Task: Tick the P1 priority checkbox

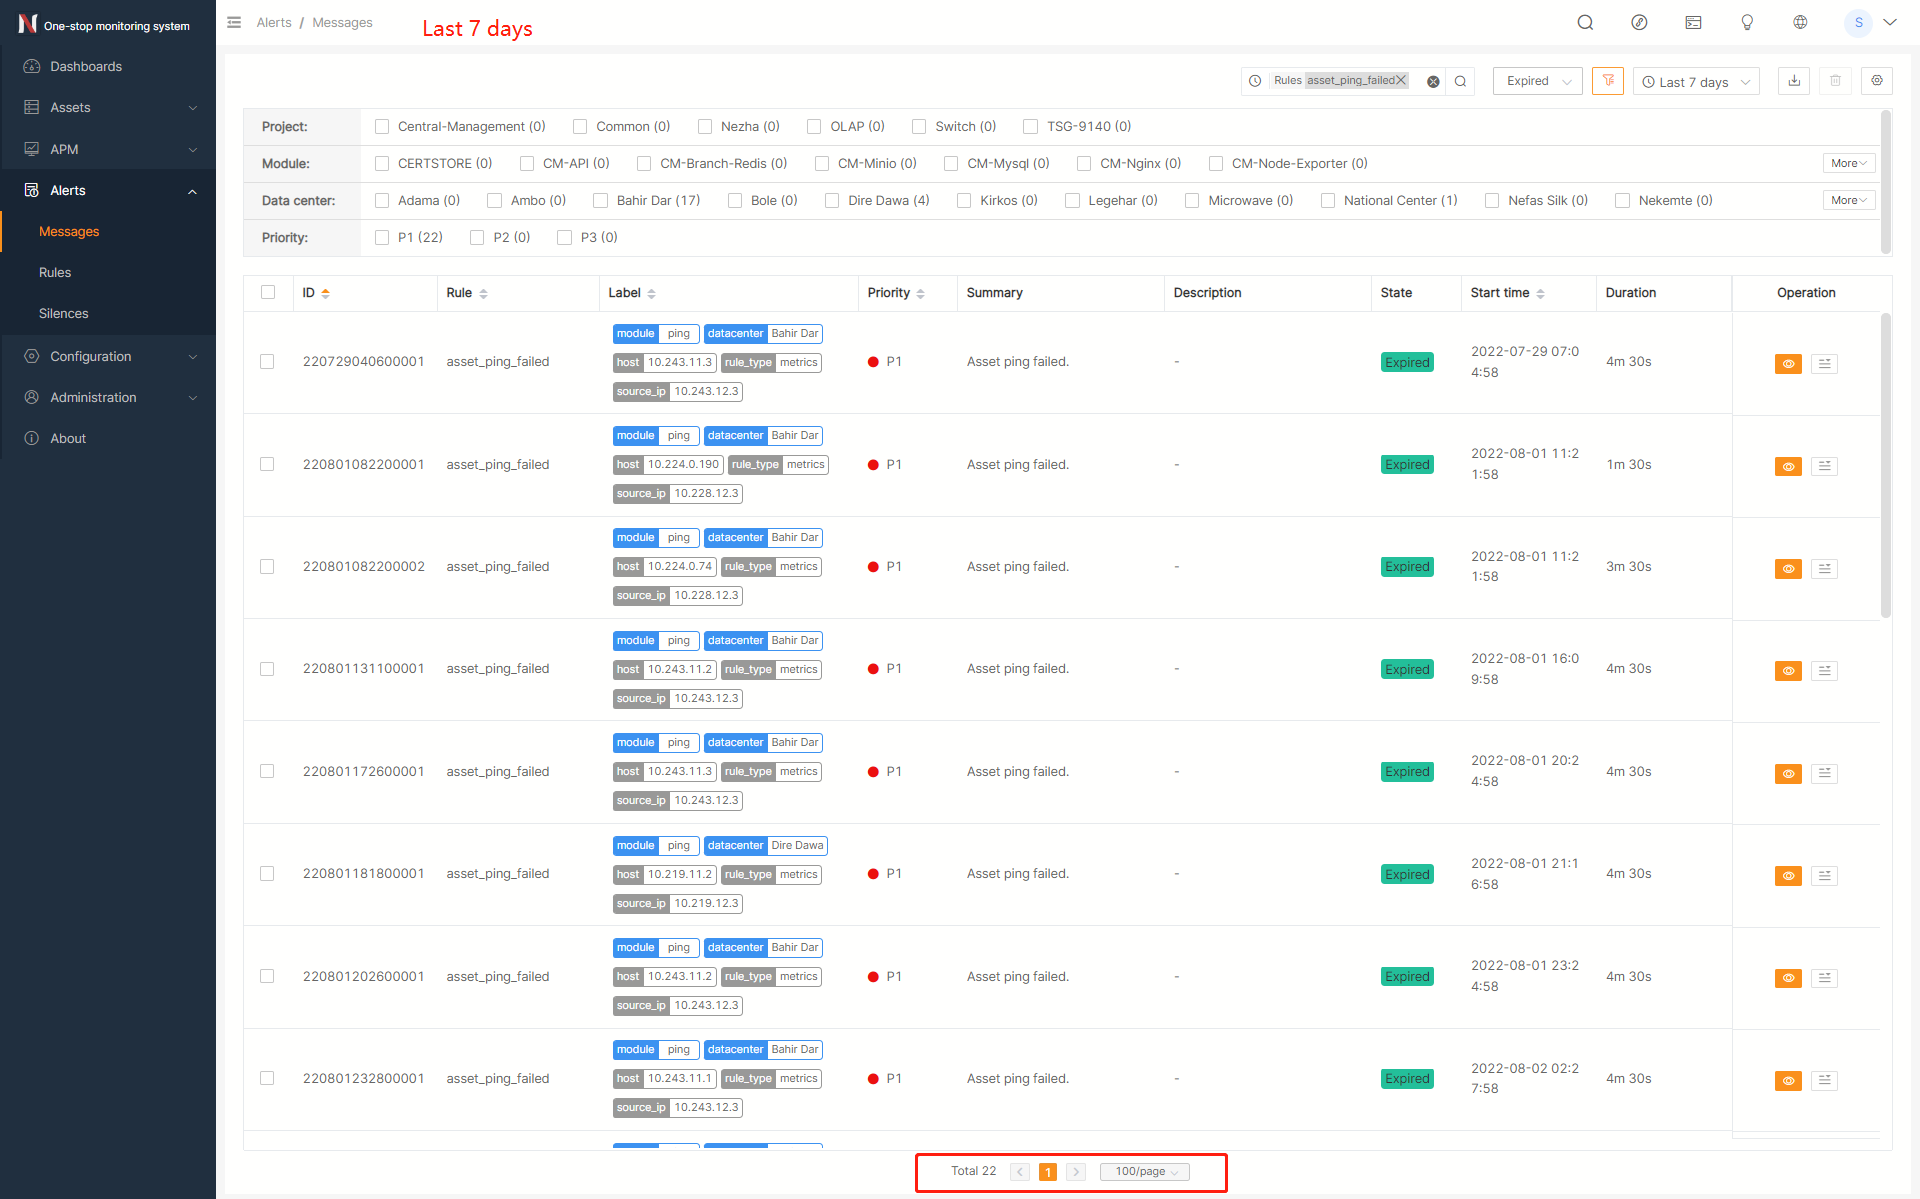Action: point(382,238)
